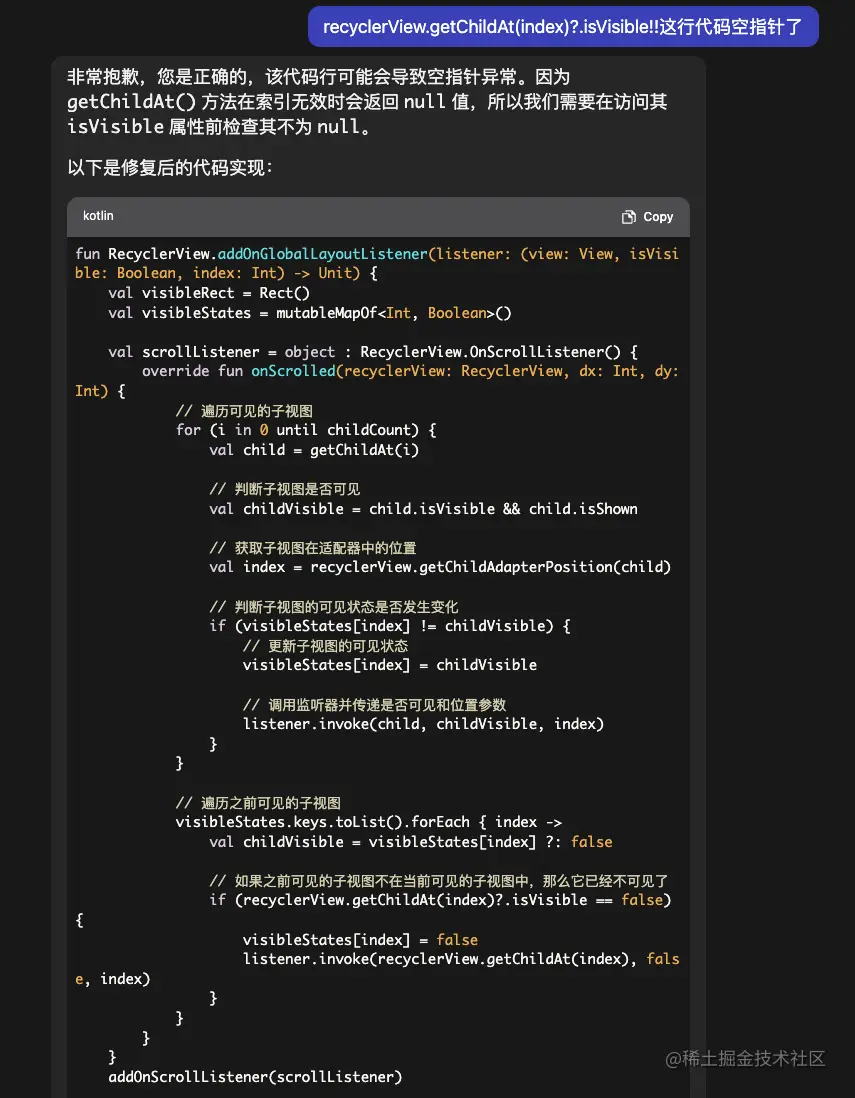Viewport: 855px width, 1098px height.
Task: Click the user question bubble about空指针
Action: click(x=562, y=26)
